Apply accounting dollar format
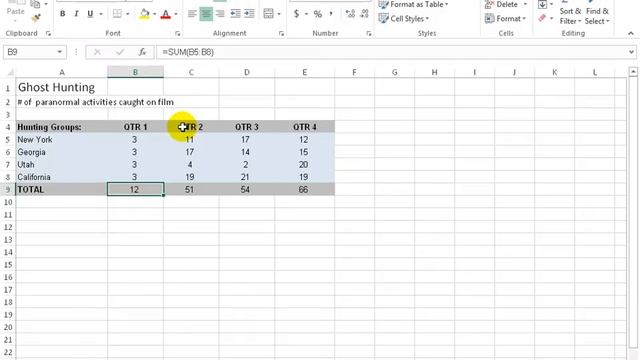This screenshot has width=640, height=360. point(296,14)
